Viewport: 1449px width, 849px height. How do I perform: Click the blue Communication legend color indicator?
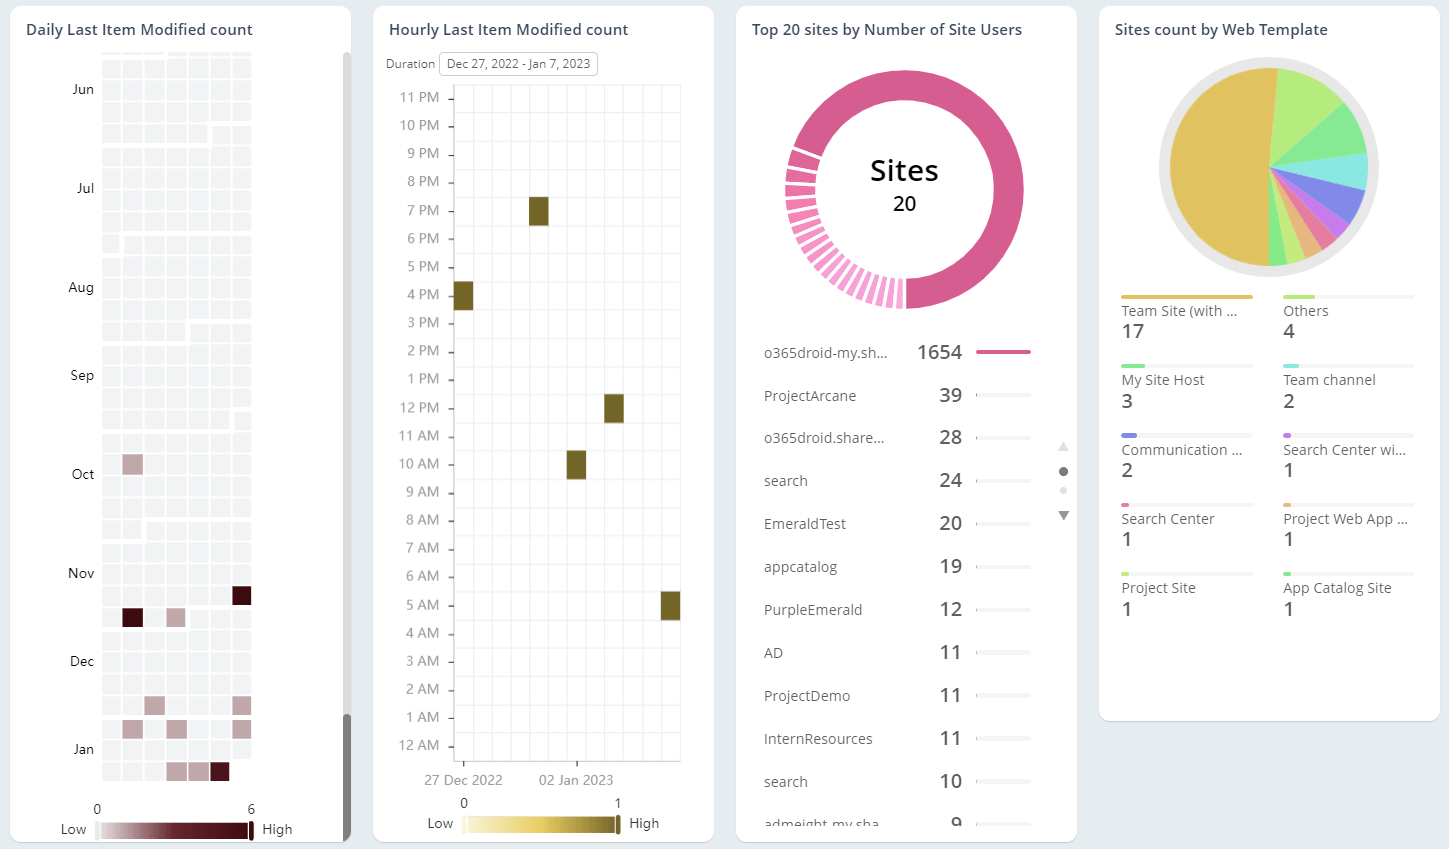coord(1131,434)
